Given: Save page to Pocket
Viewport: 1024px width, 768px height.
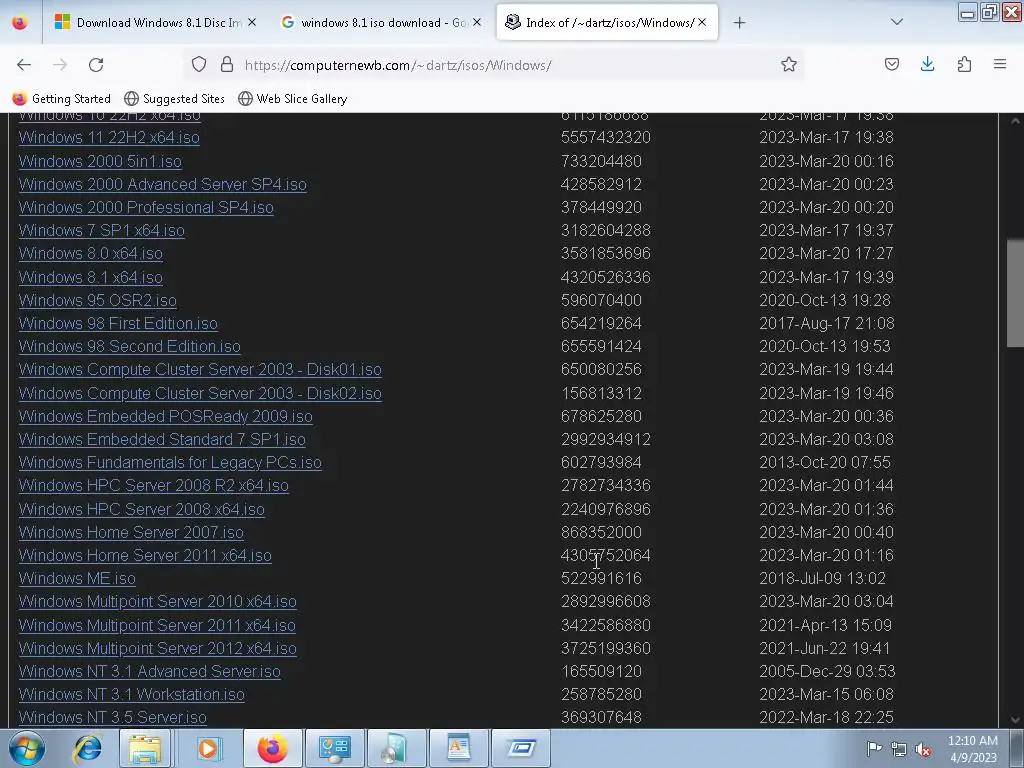Looking at the screenshot, I should [891, 65].
